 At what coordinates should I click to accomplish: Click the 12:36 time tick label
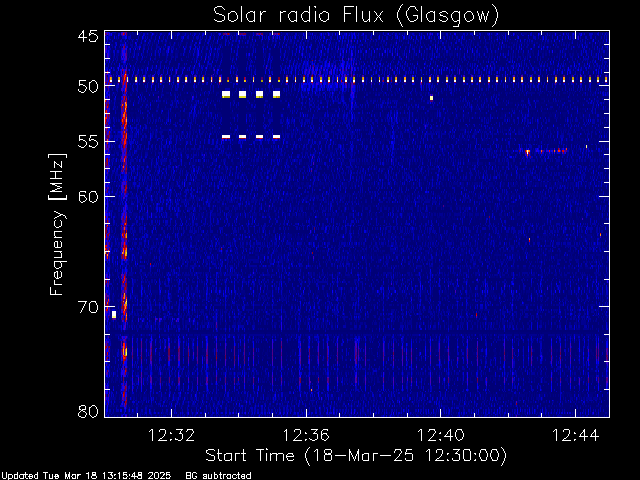pyautogui.click(x=306, y=435)
